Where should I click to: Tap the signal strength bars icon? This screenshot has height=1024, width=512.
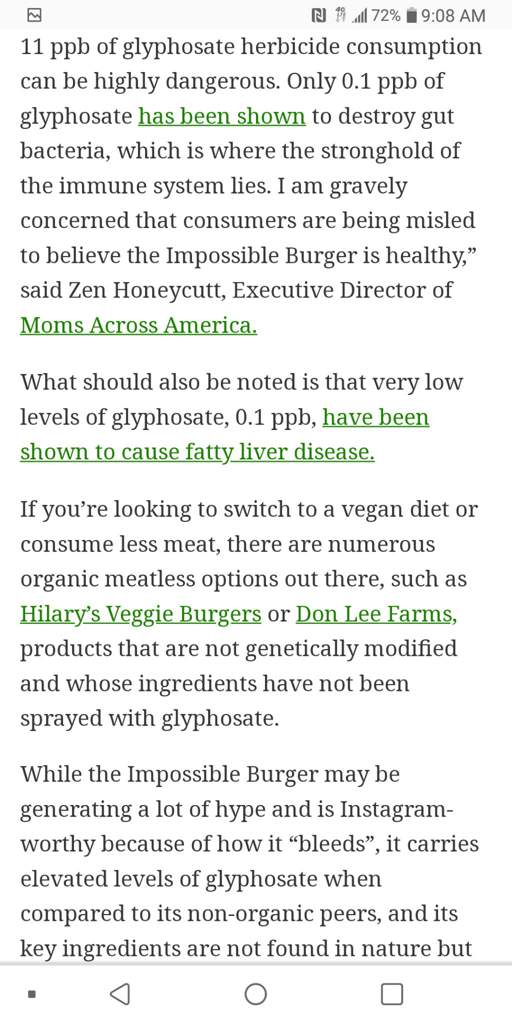(358, 15)
